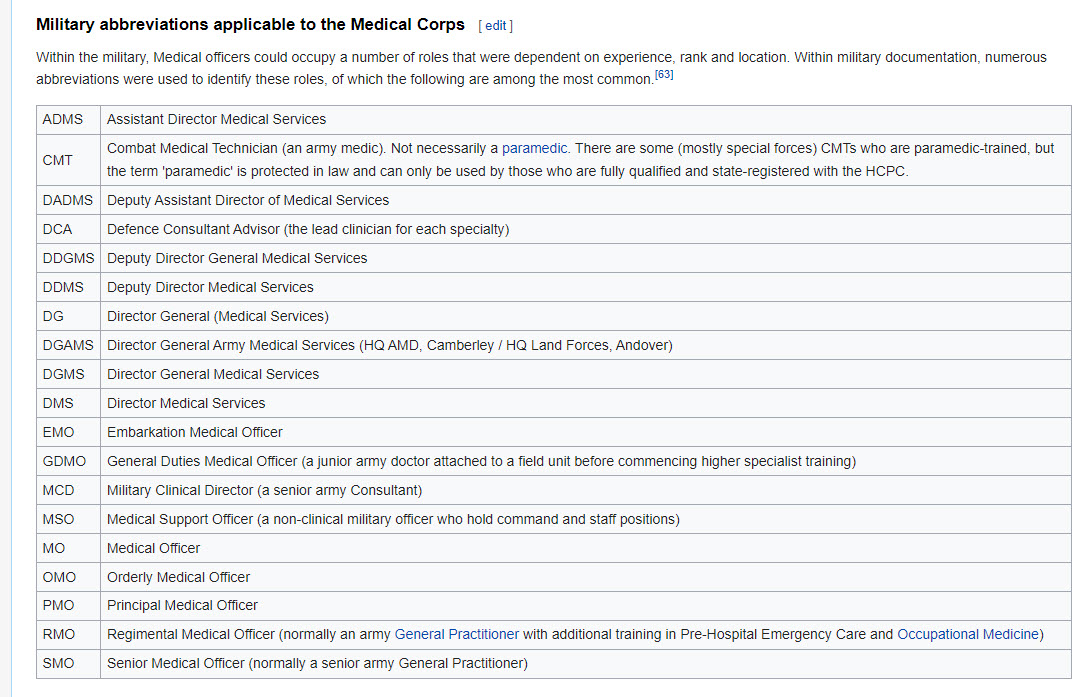The image size is (1088, 697).
Task: Click the CMT abbreviation cell
Action: (58, 160)
